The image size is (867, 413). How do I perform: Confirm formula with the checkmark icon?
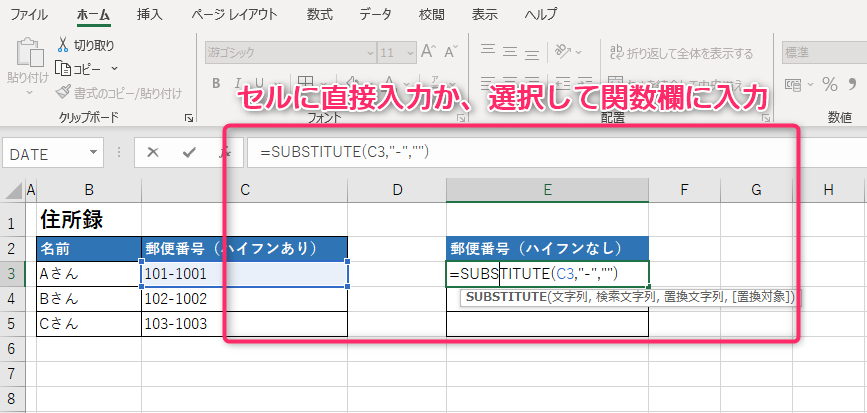(x=189, y=152)
